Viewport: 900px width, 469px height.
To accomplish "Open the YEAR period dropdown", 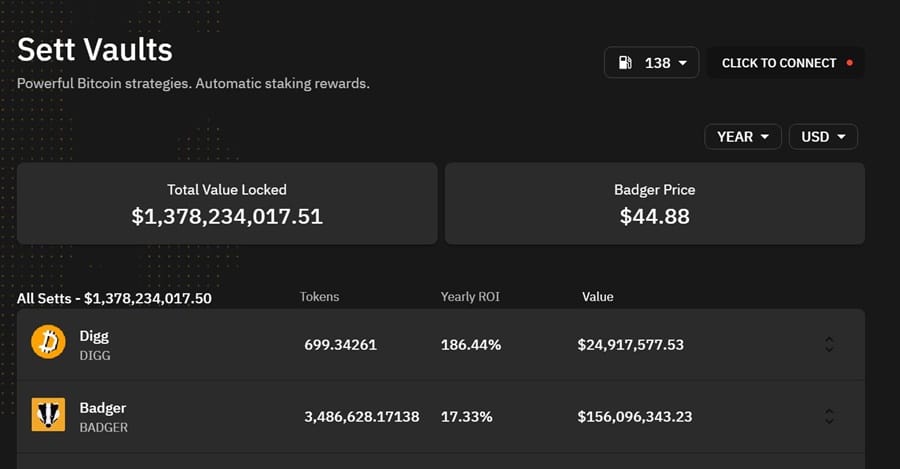I will pos(742,137).
